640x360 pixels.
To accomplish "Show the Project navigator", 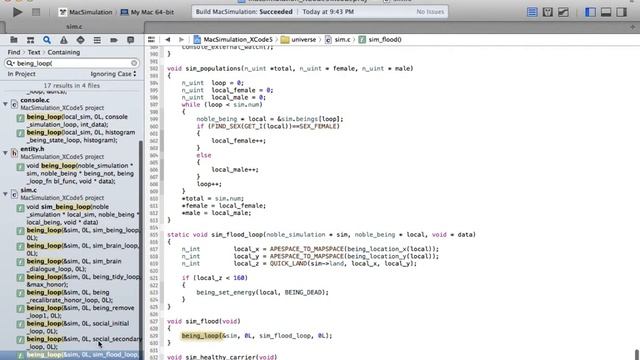I will tap(13, 40).
